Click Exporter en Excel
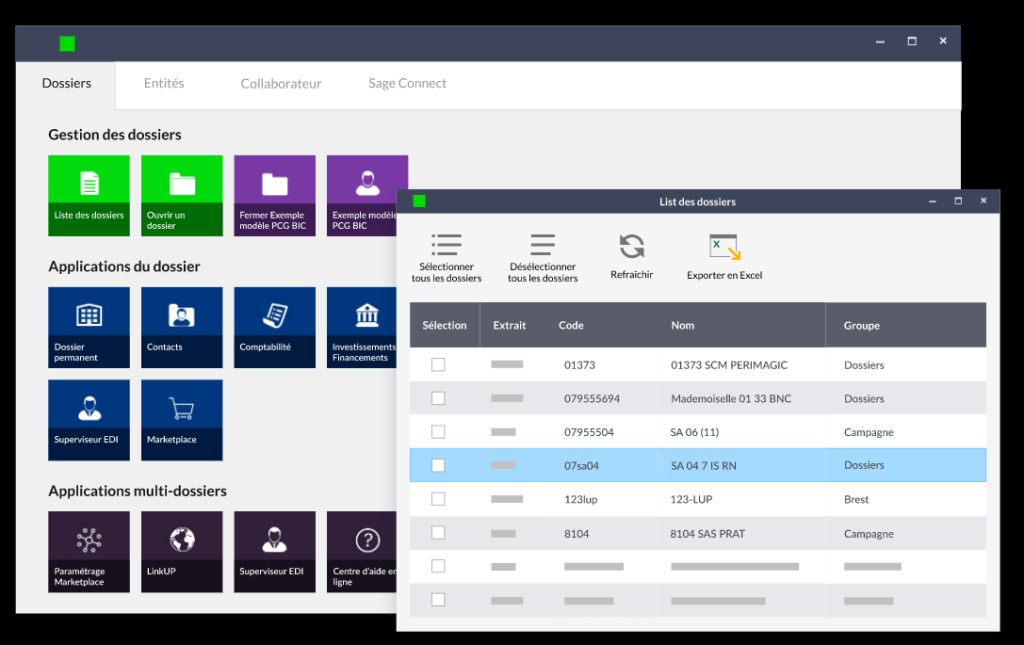The image size is (1024, 645). [724, 257]
